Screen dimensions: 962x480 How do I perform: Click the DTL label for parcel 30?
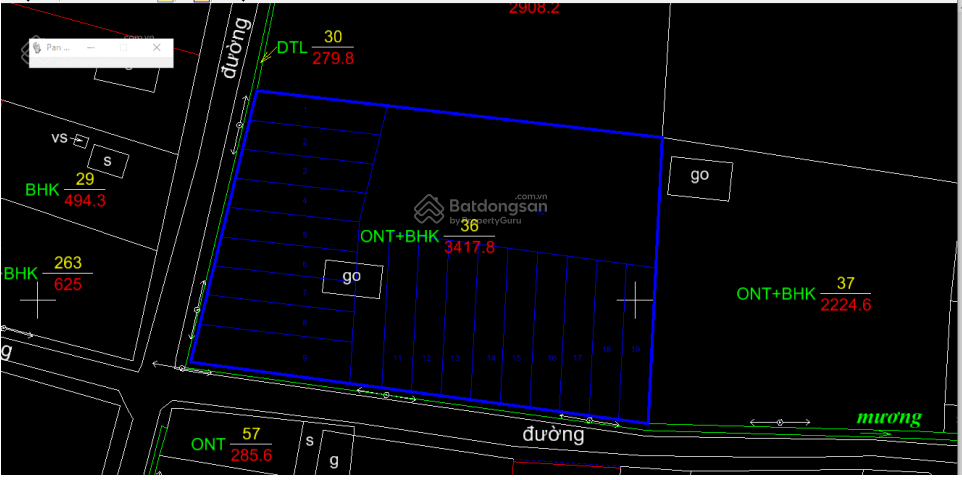(292, 47)
